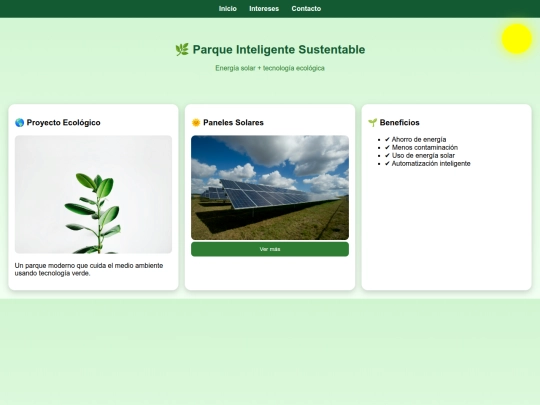Open the Contacto navigation link
Image resolution: width=540 pixels, height=405 pixels.
306,9
